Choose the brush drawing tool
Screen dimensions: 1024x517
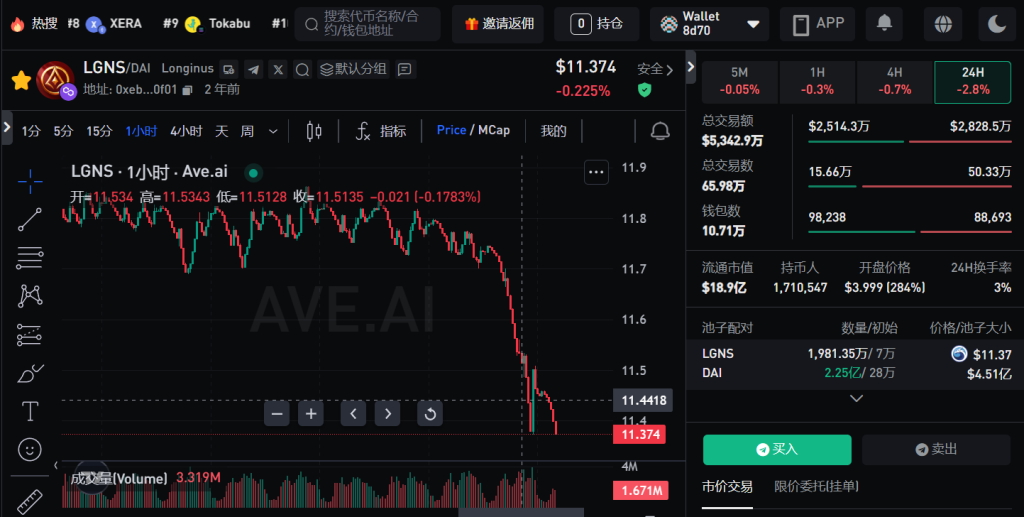click(x=30, y=374)
